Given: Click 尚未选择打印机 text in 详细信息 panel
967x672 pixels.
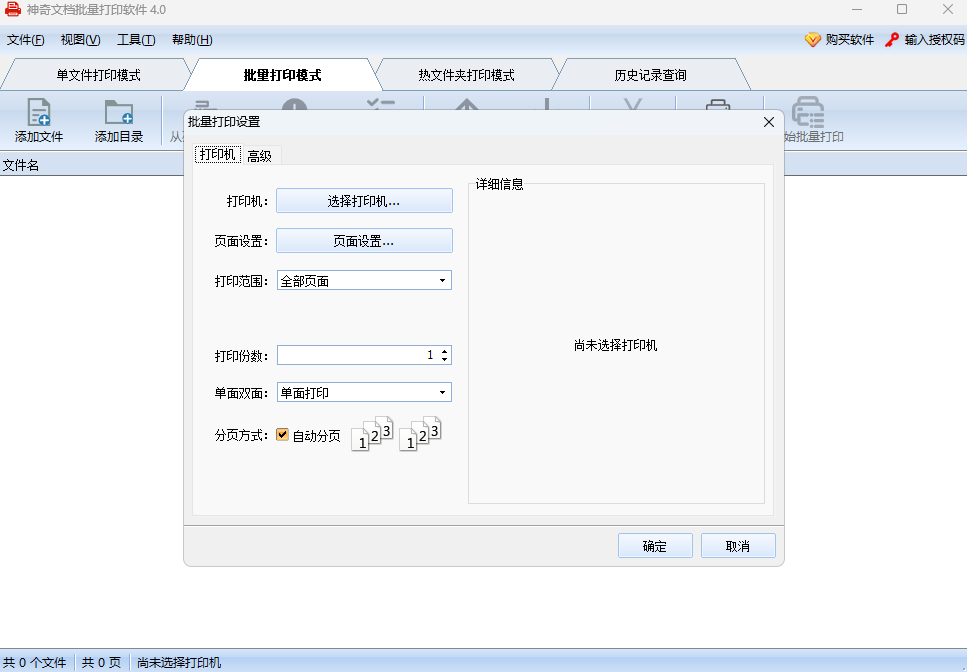Looking at the screenshot, I should point(615,345).
